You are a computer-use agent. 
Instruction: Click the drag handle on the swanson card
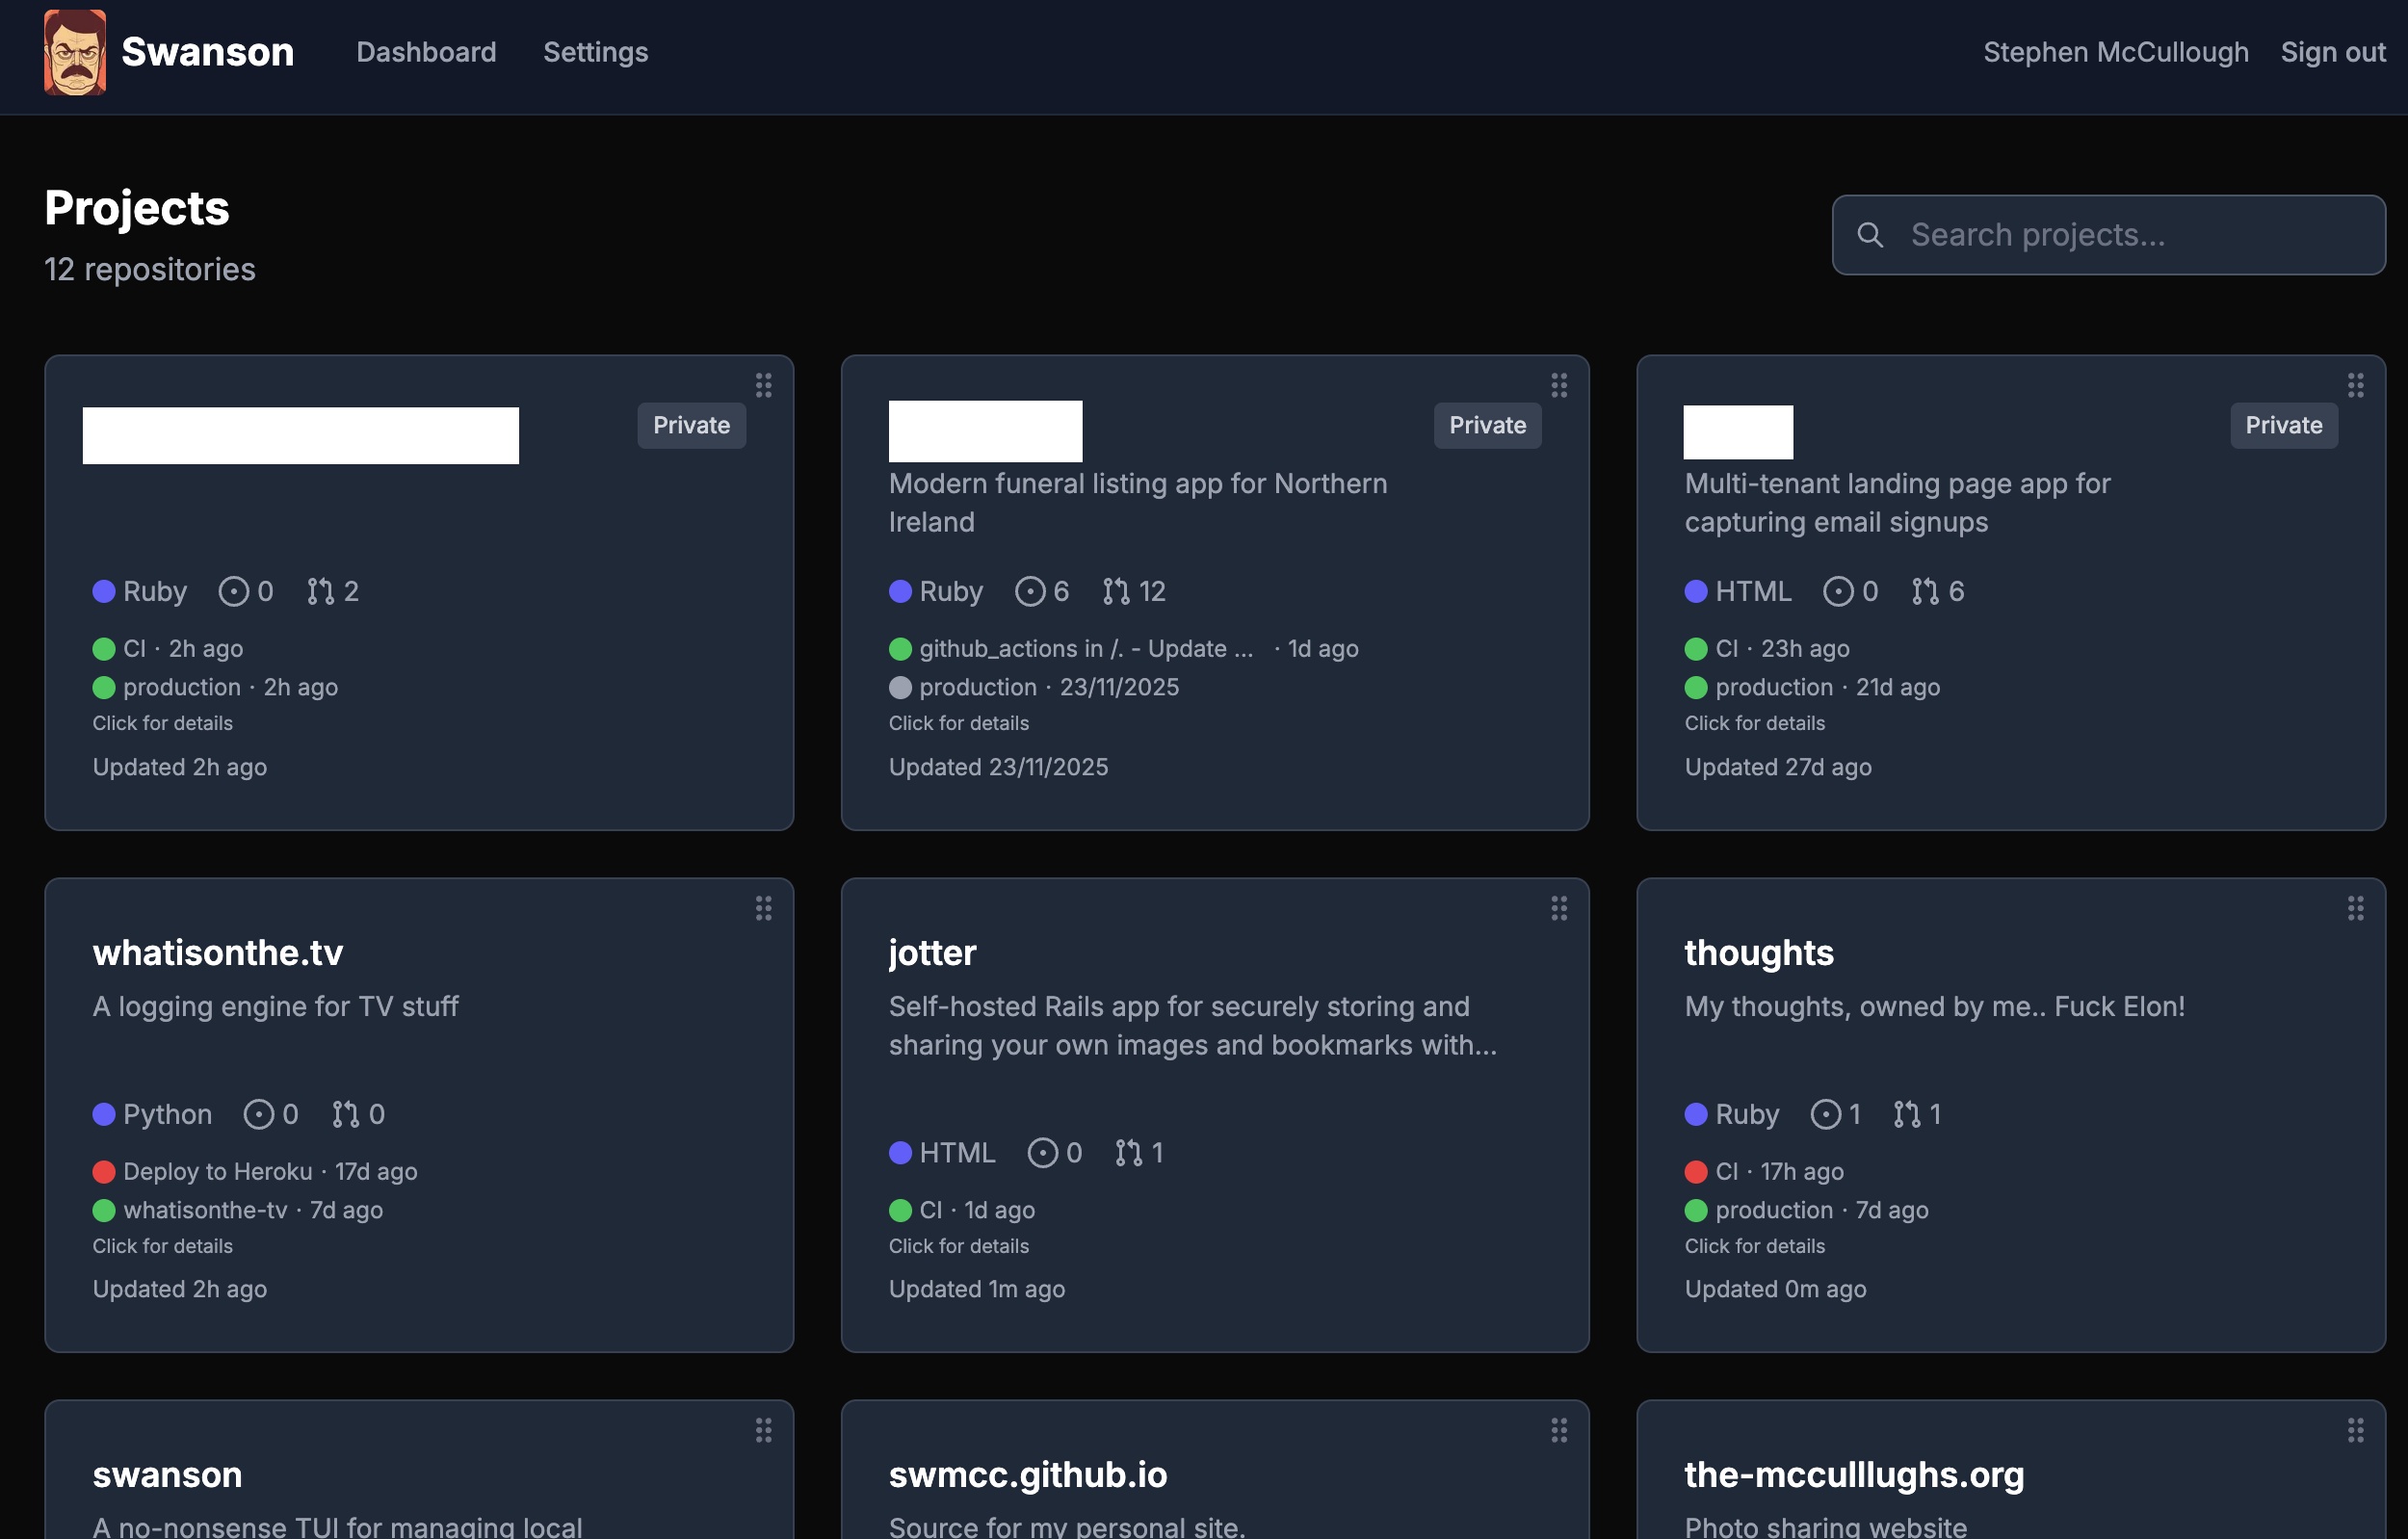[764, 1431]
